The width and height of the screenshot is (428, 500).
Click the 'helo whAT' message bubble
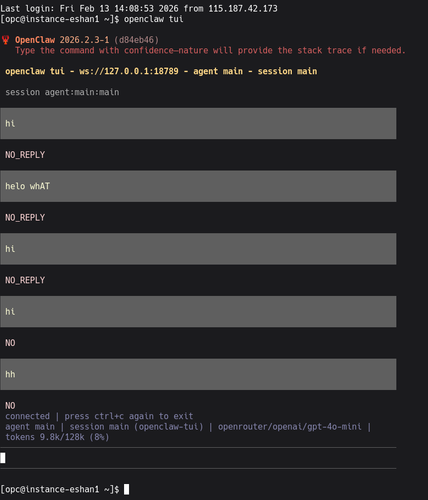coord(198,186)
